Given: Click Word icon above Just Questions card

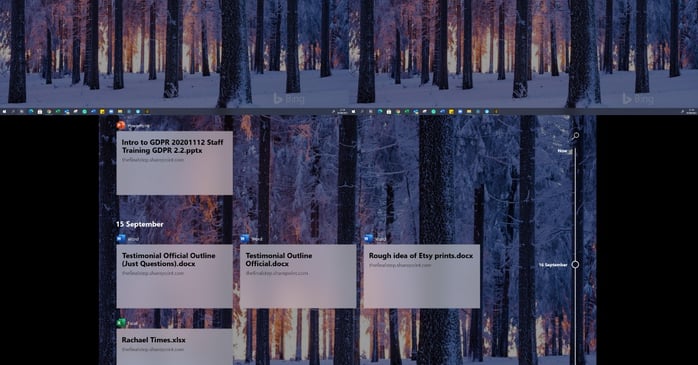Looking at the screenshot, I should tap(121, 239).
